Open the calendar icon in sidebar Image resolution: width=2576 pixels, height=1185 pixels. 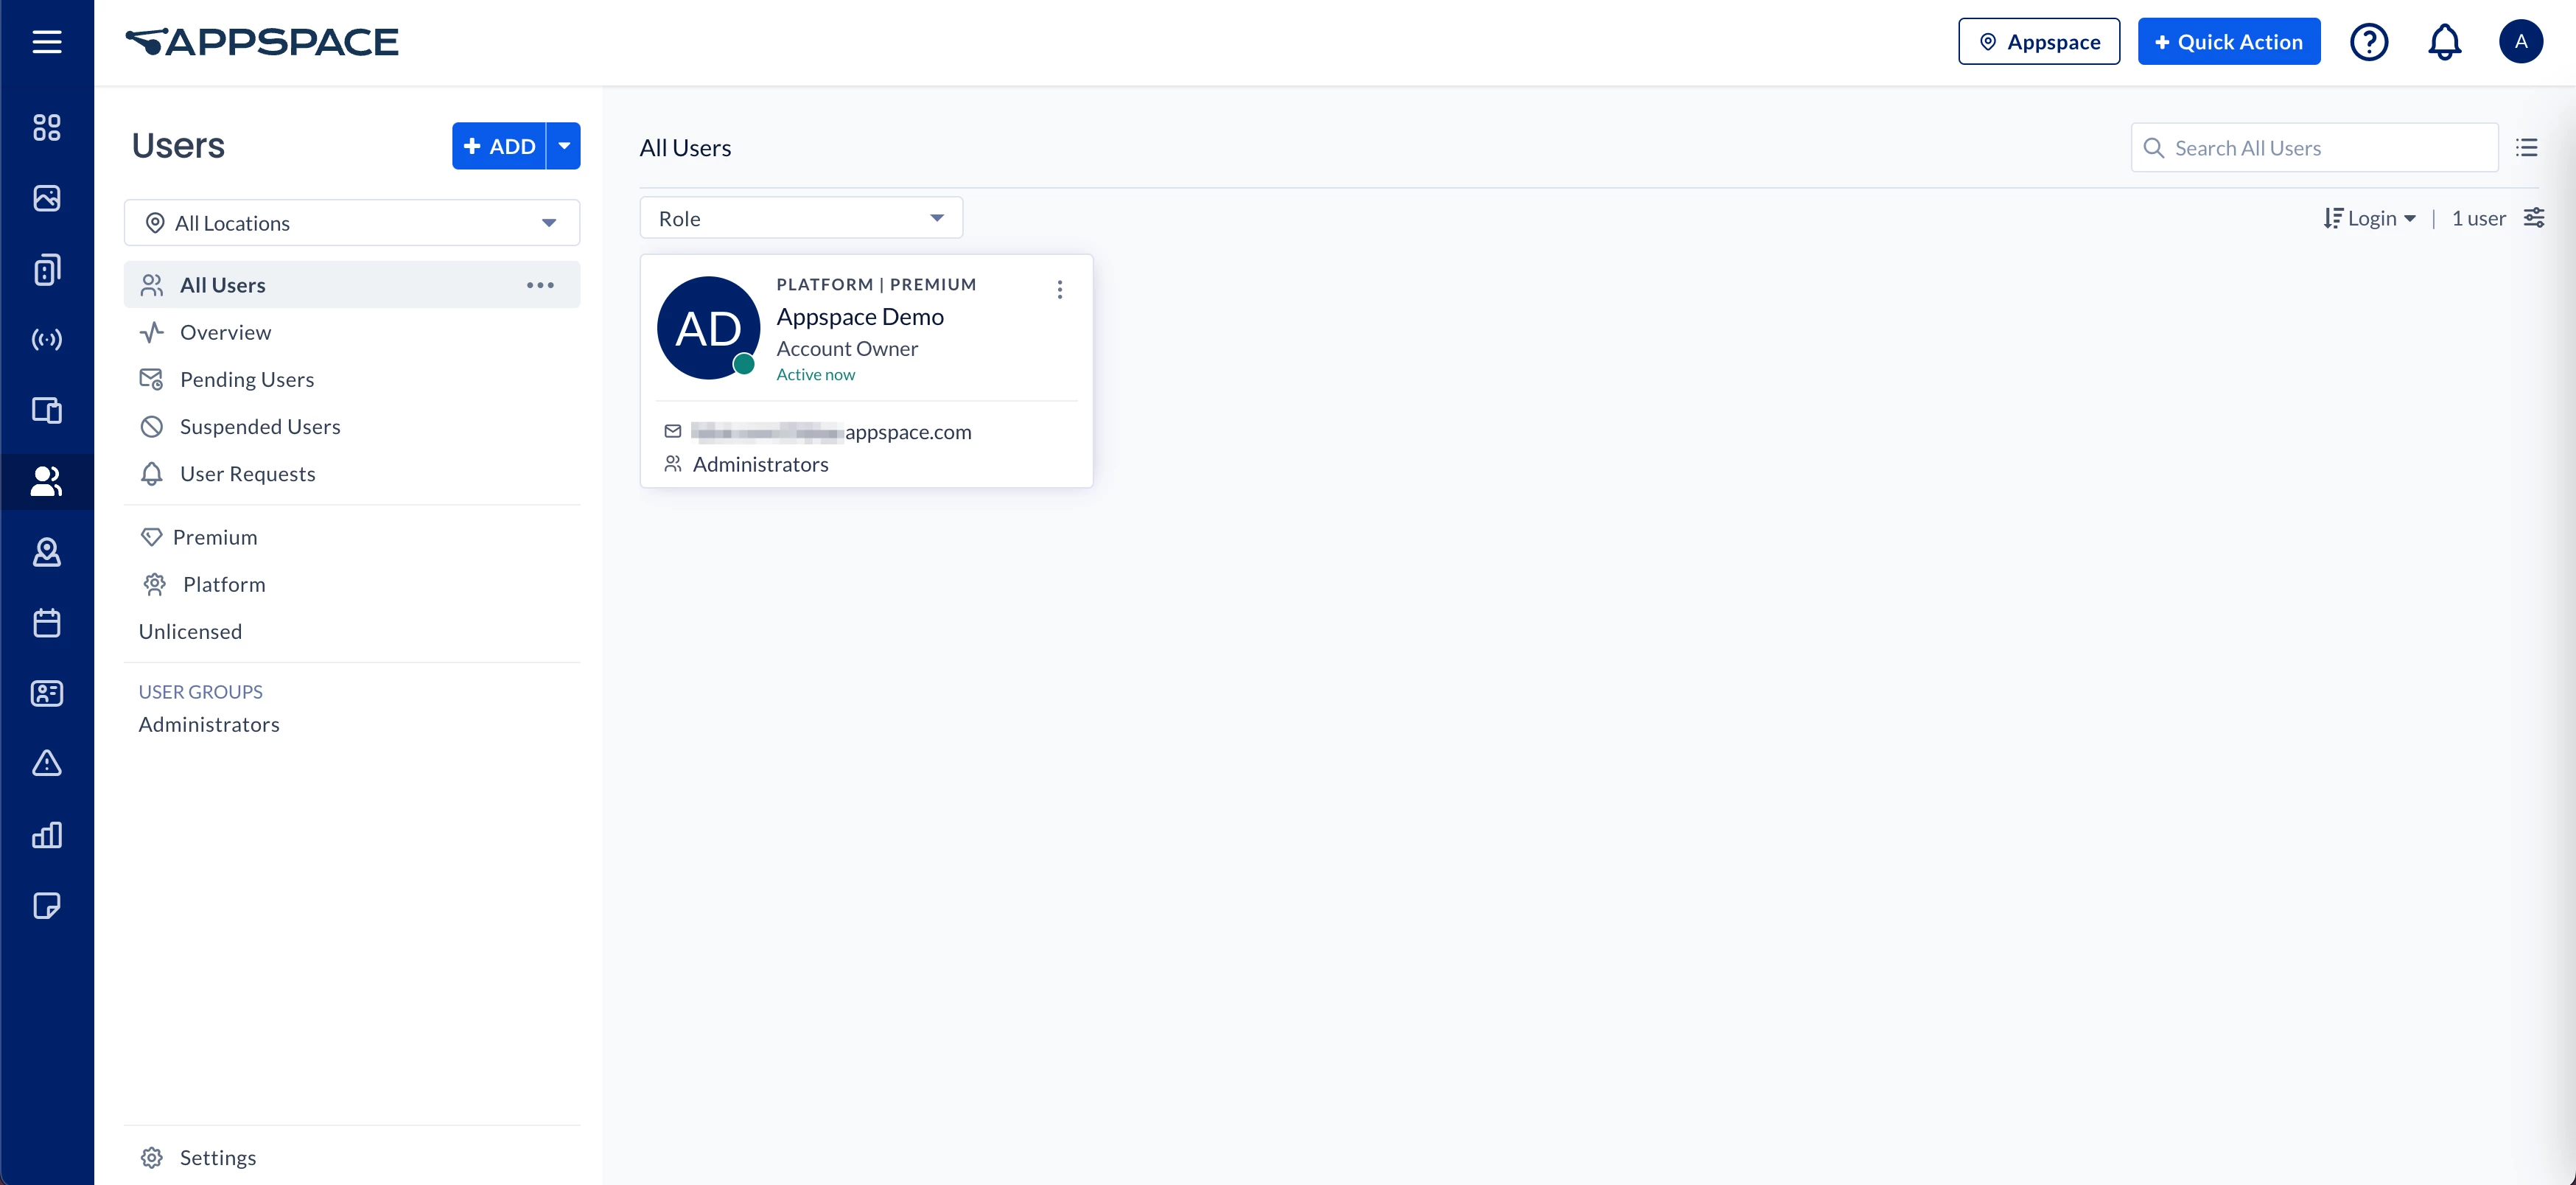pos(46,623)
